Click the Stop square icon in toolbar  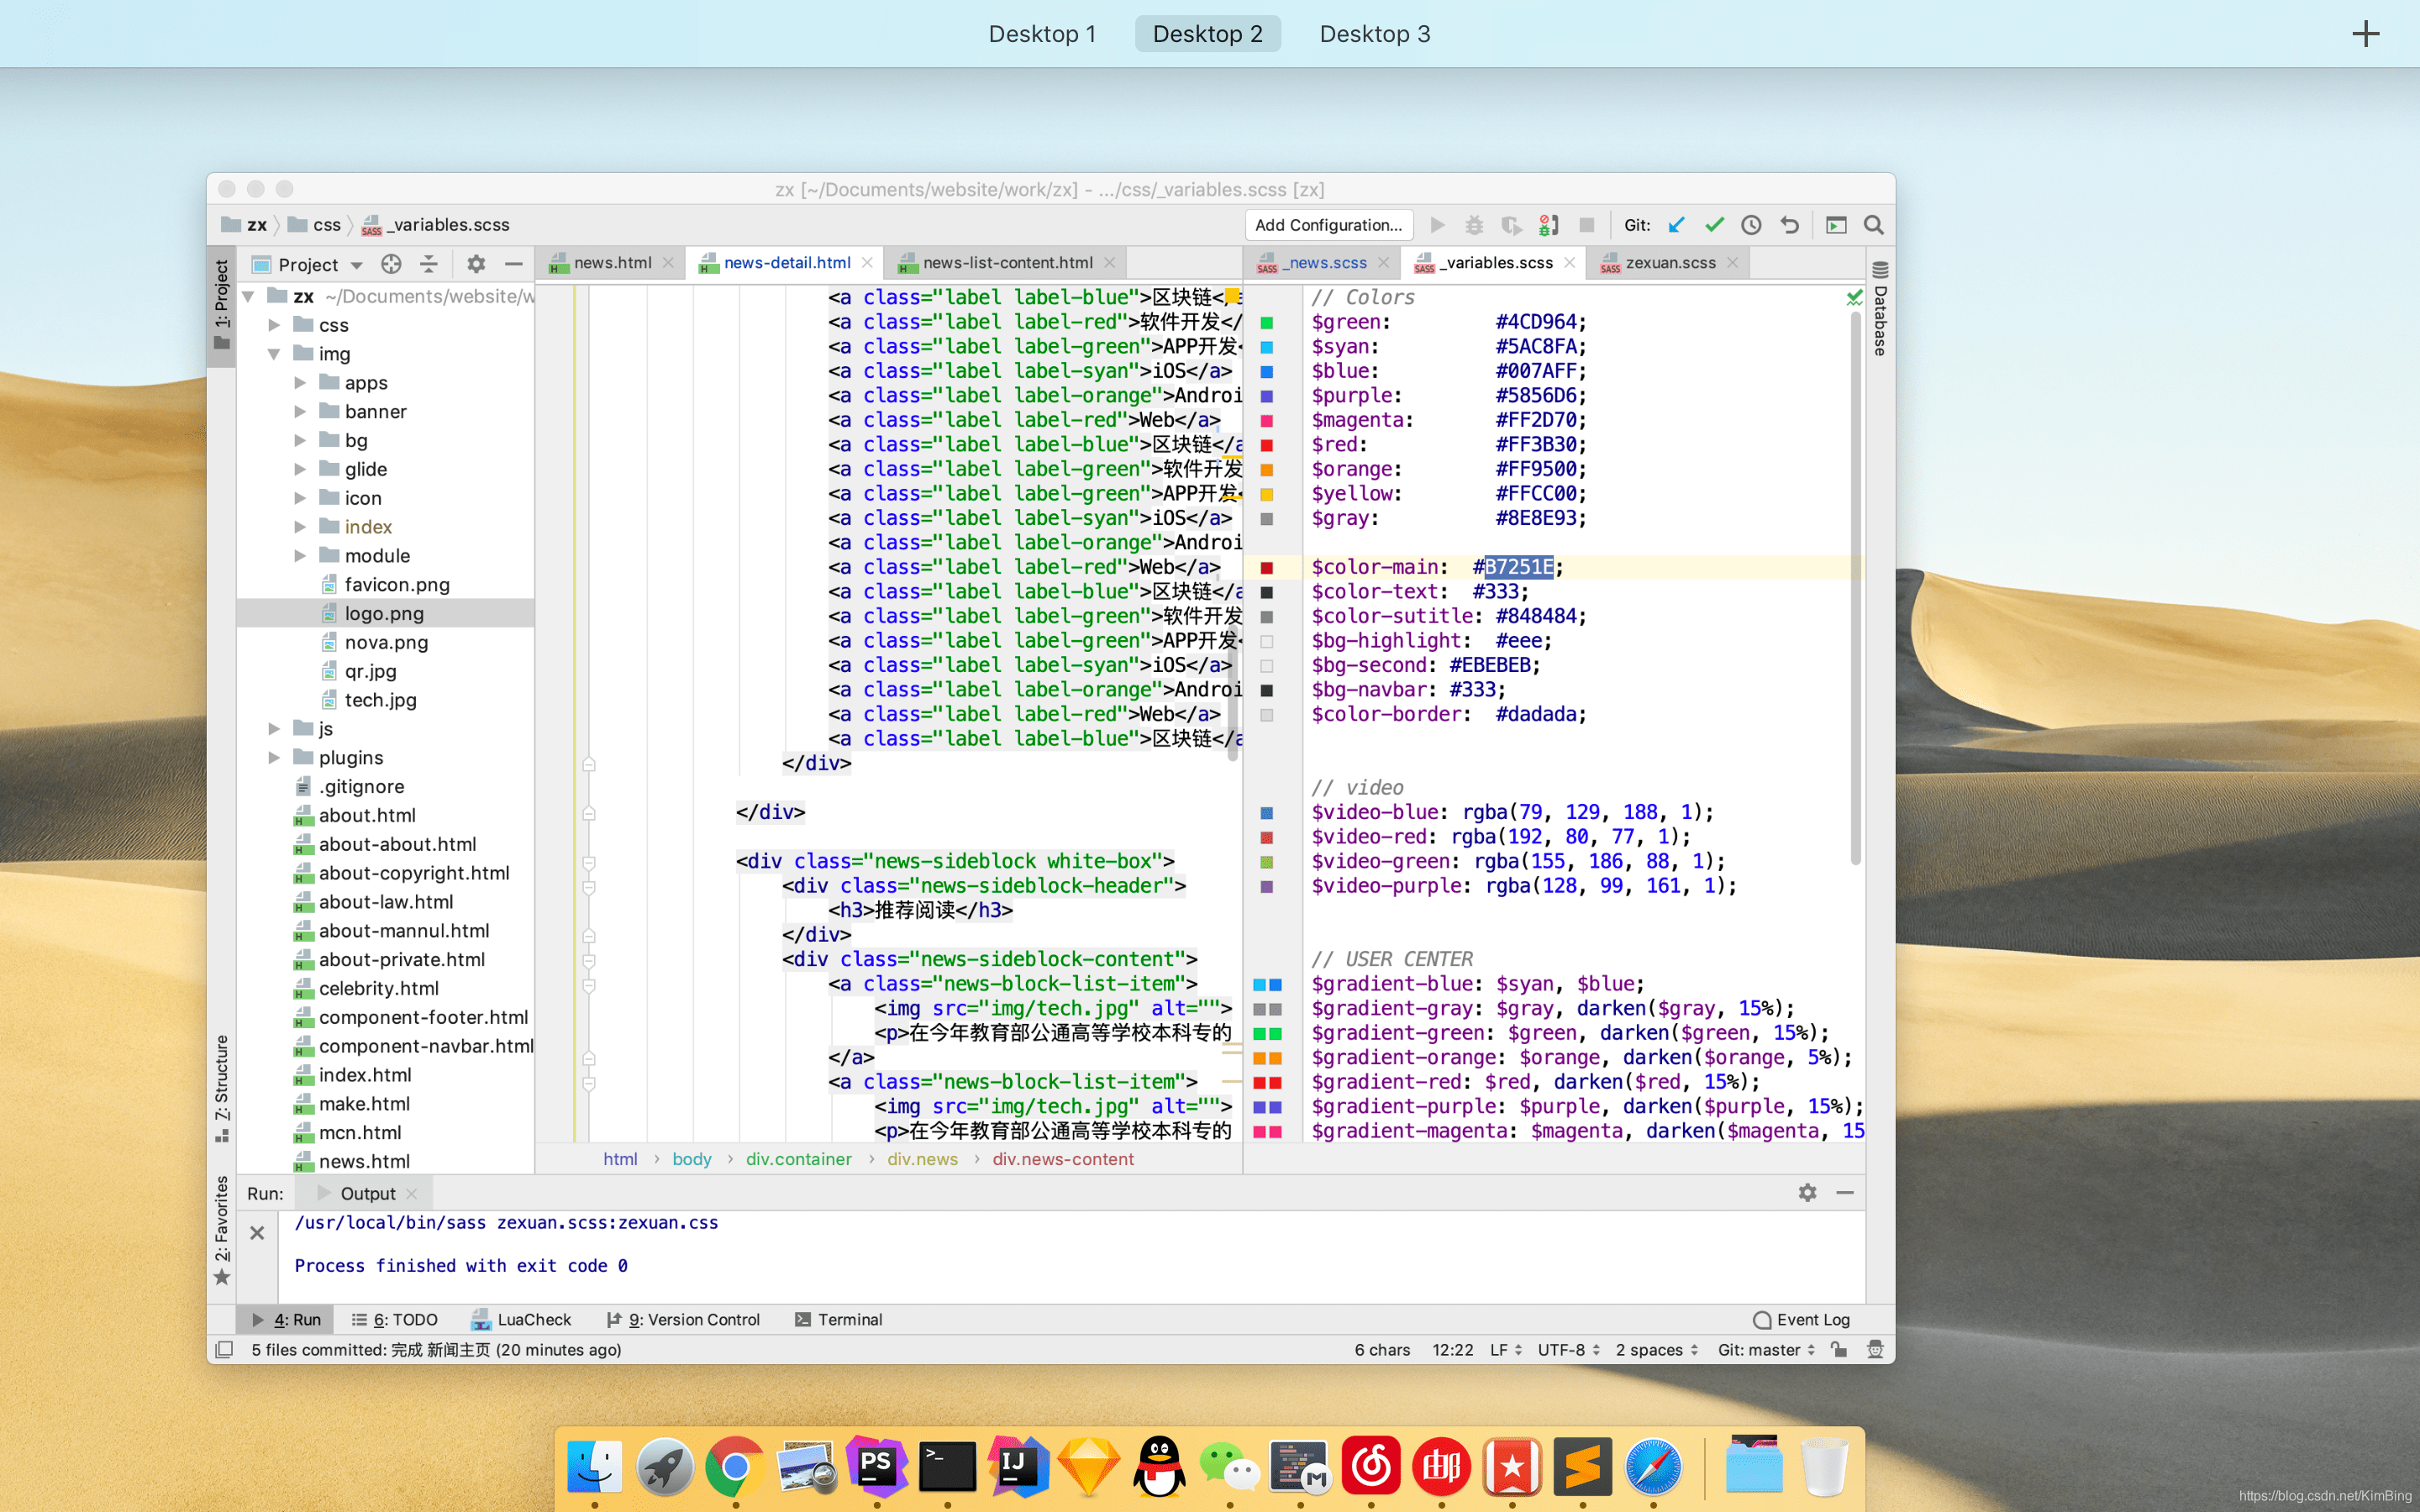[1586, 225]
